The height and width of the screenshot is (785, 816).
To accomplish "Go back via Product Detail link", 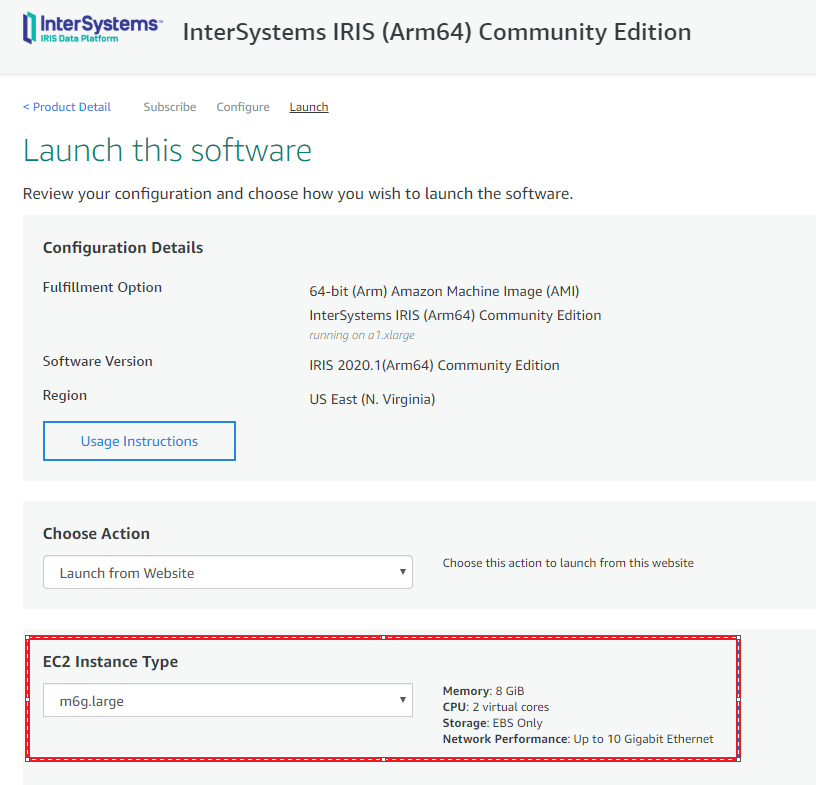I will click(x=67, y=107).
